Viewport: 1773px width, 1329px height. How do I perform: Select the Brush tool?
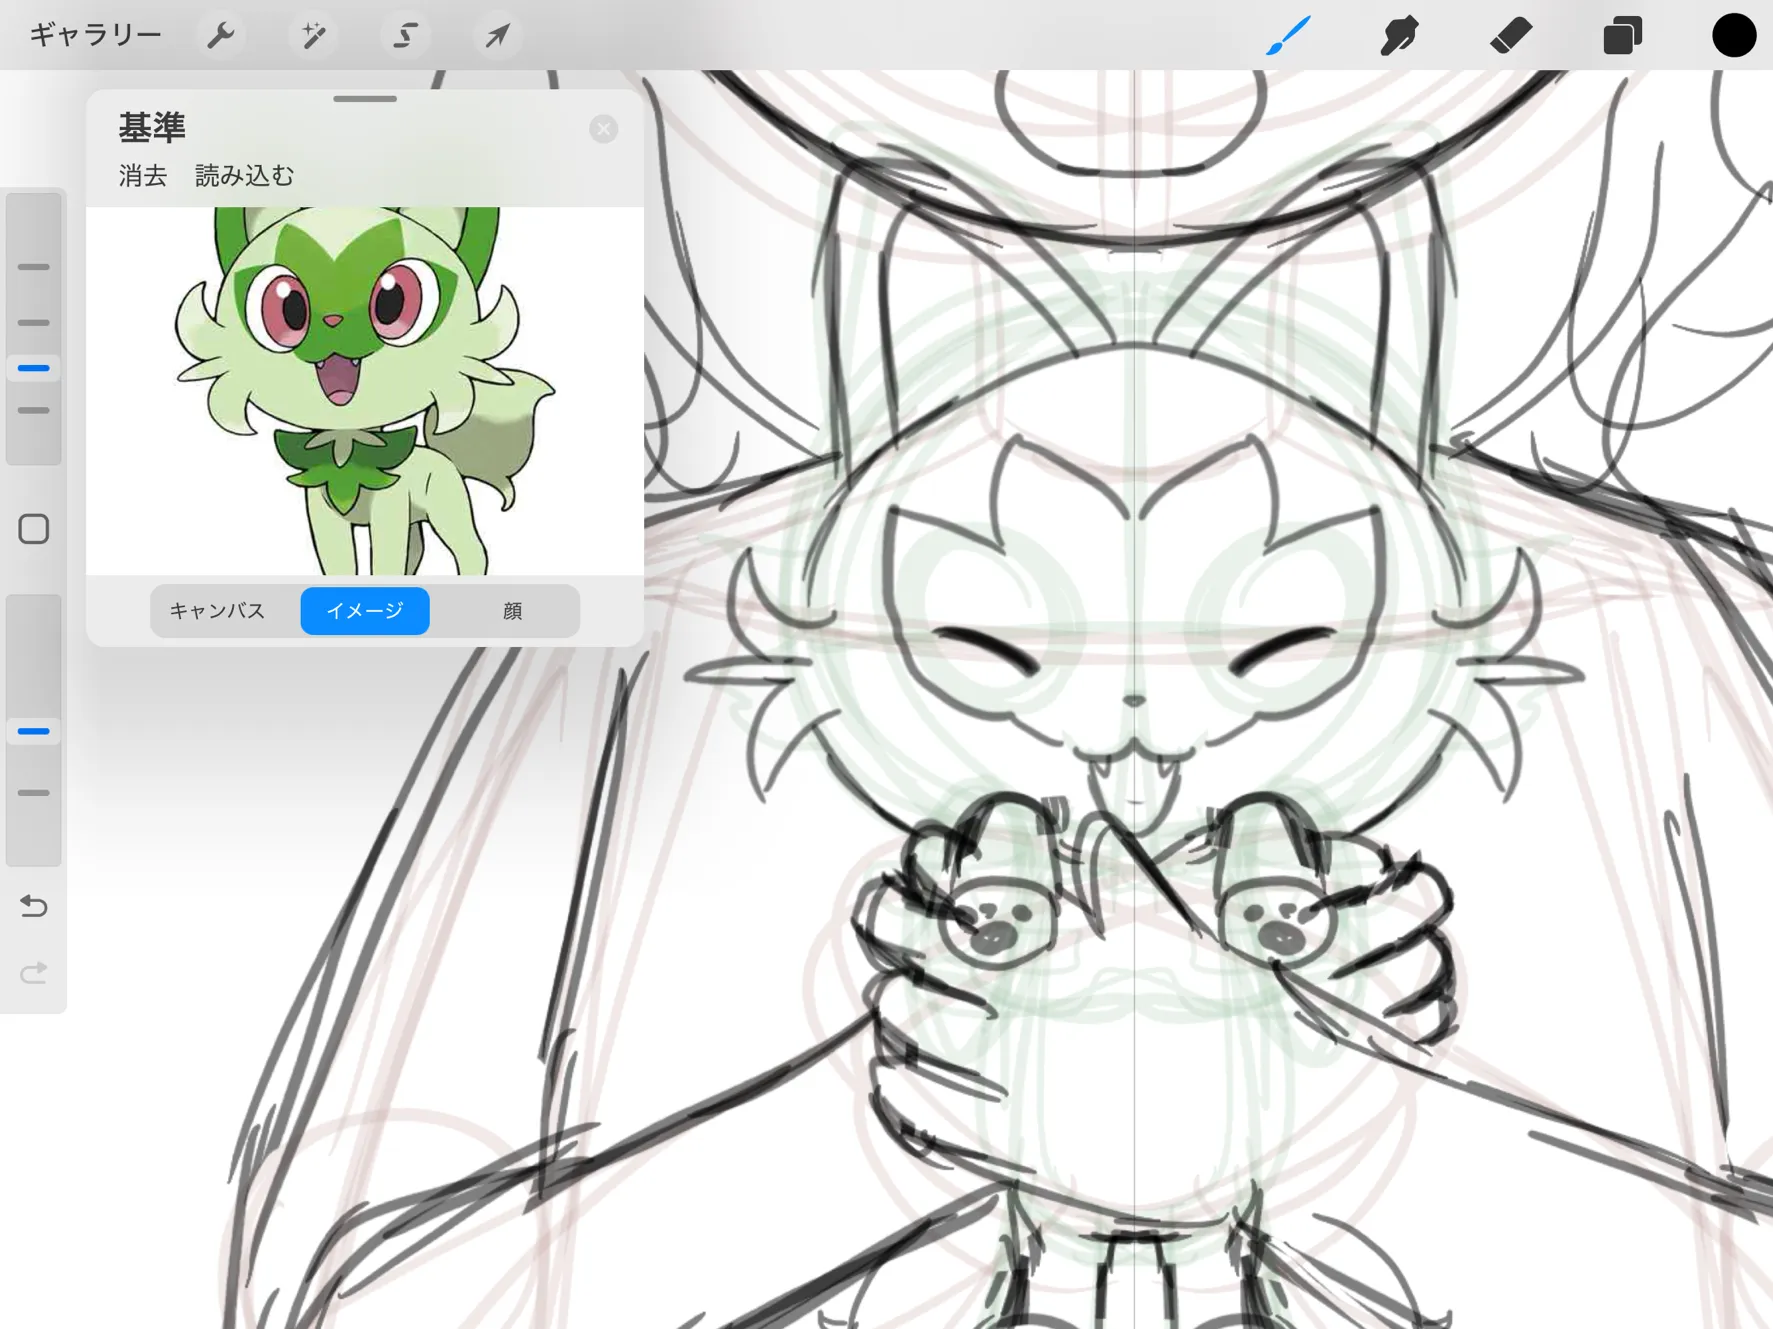point(1288,36)
